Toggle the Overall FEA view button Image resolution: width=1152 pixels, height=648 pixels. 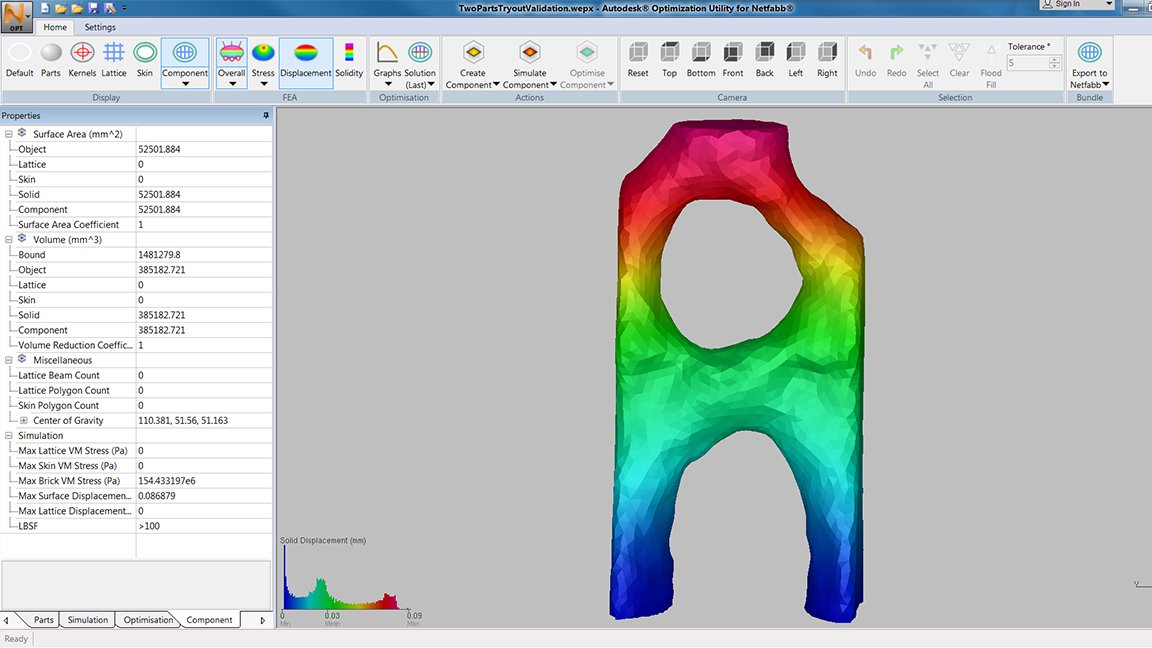(x=231, y=62)
